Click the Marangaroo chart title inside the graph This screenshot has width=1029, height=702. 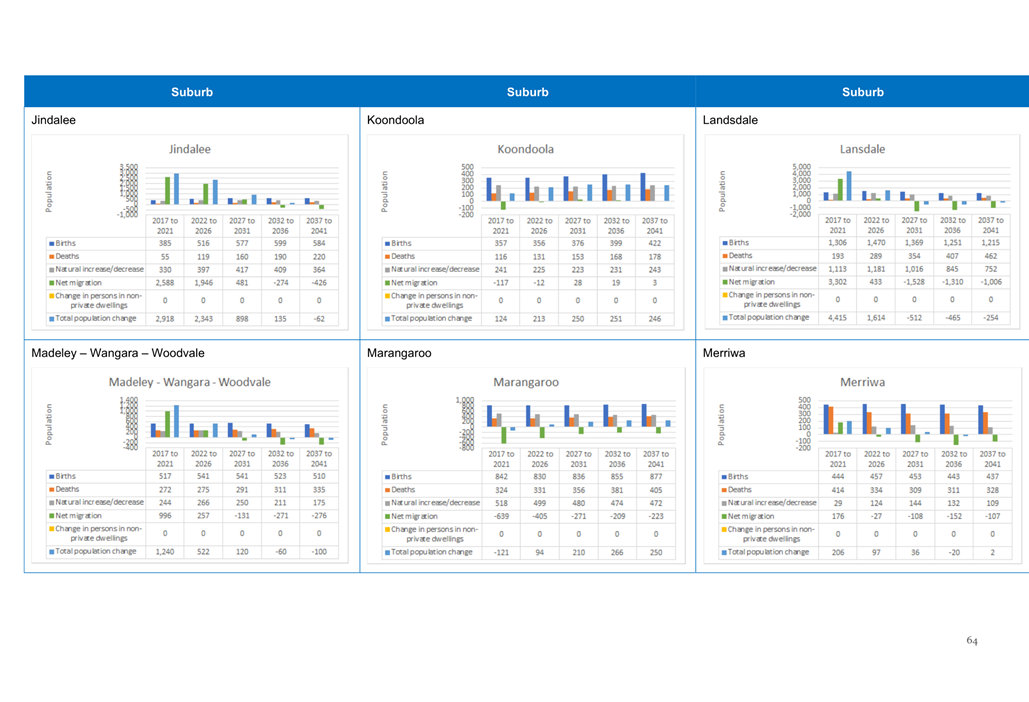[525, 382]
